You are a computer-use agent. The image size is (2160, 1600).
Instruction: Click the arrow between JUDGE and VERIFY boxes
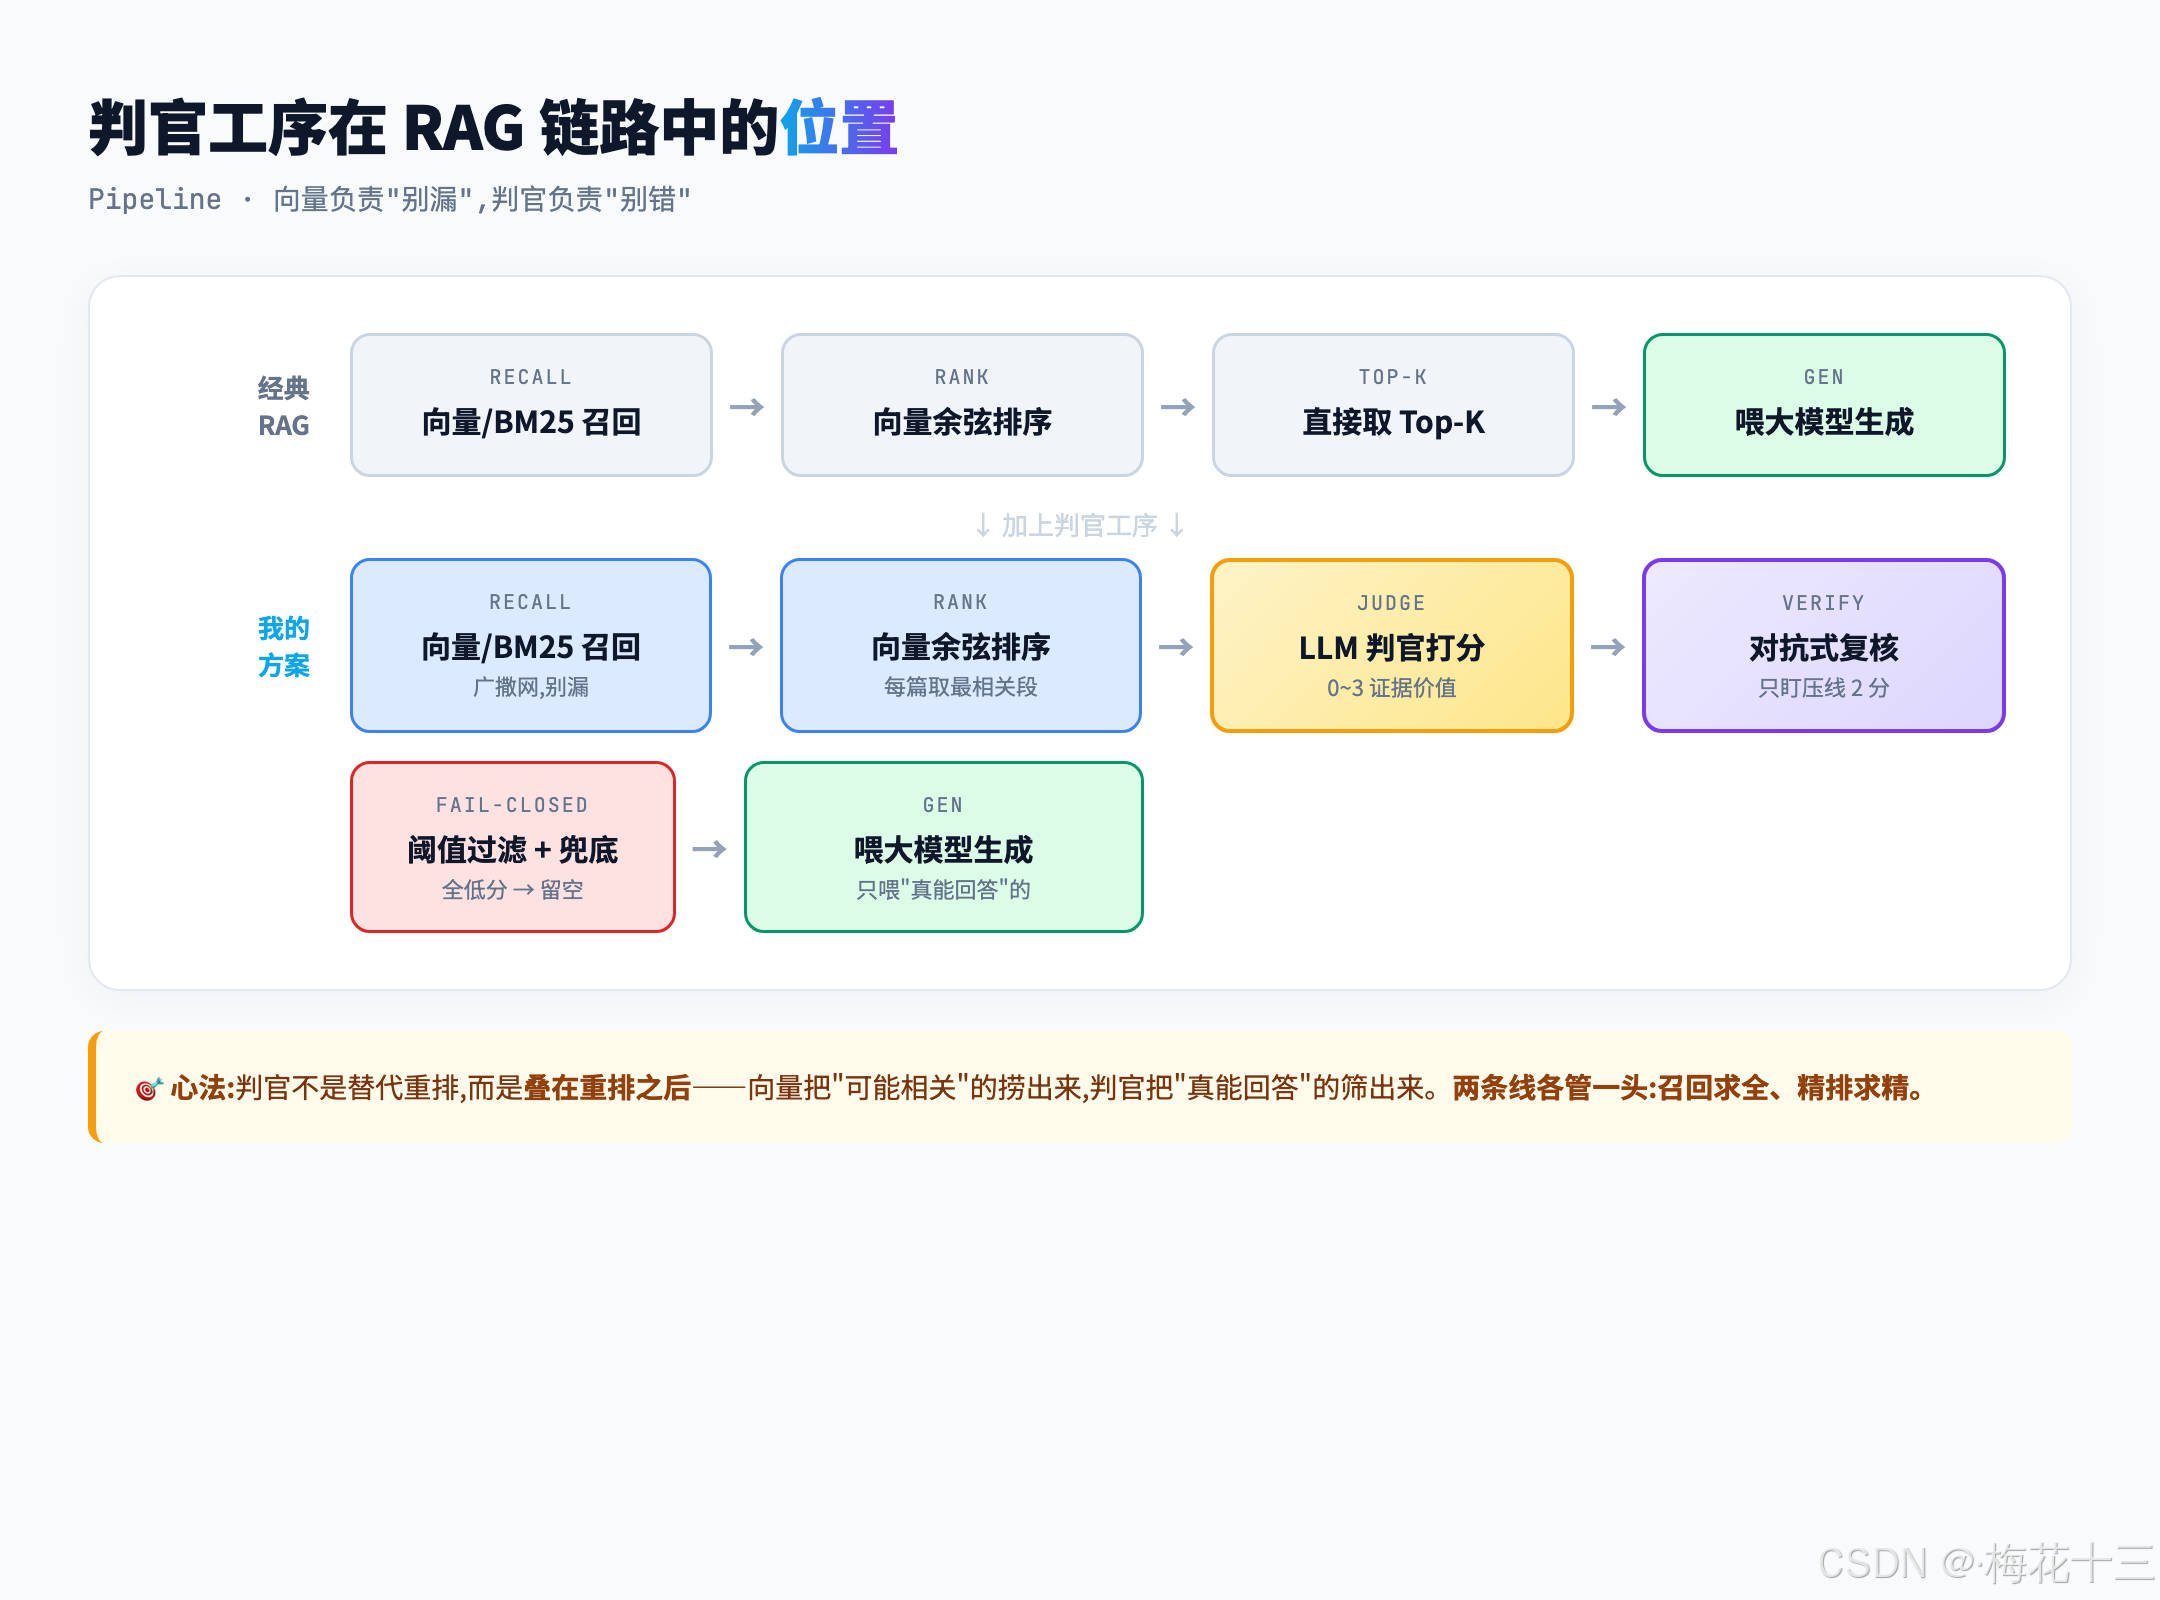[1608, 647]
